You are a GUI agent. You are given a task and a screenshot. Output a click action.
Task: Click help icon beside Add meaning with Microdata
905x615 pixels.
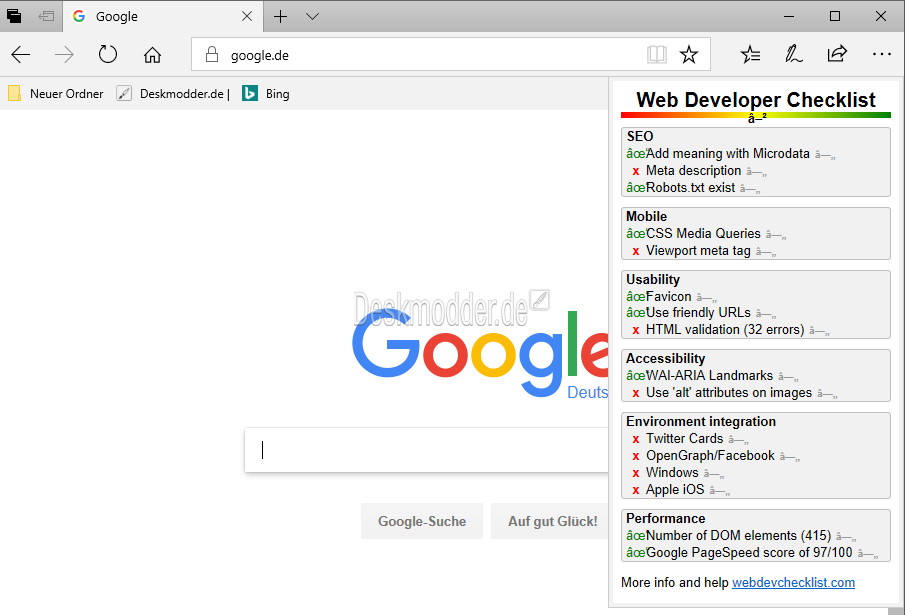(x=825, y=155)
